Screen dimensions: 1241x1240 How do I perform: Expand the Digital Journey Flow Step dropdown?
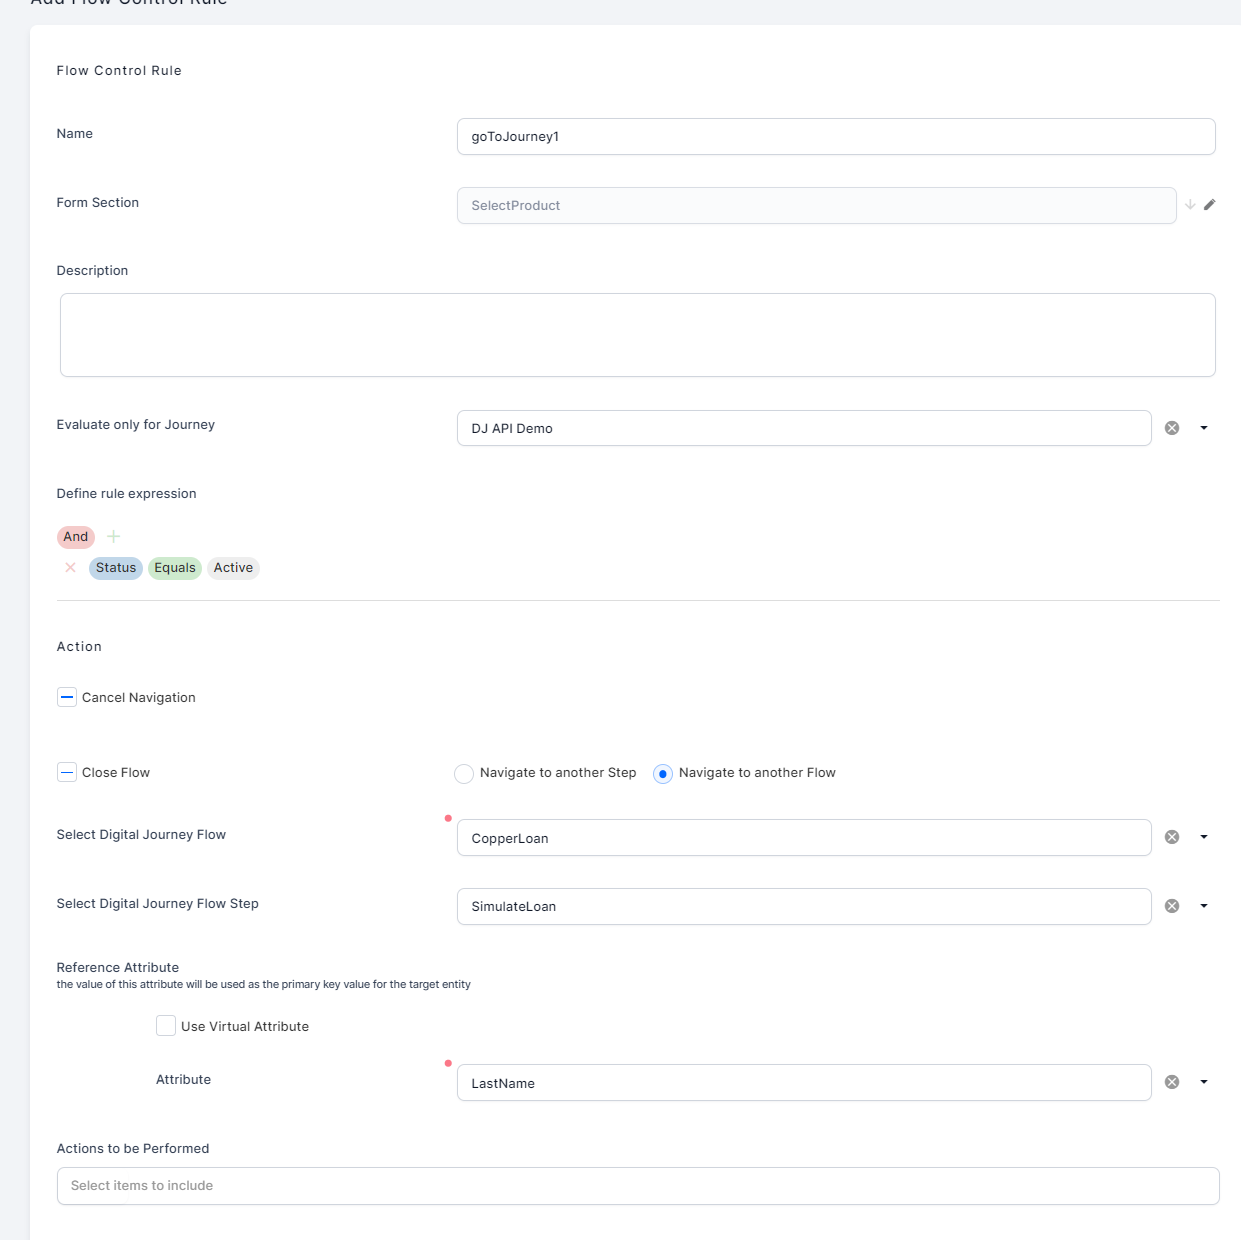(1204, 906)
